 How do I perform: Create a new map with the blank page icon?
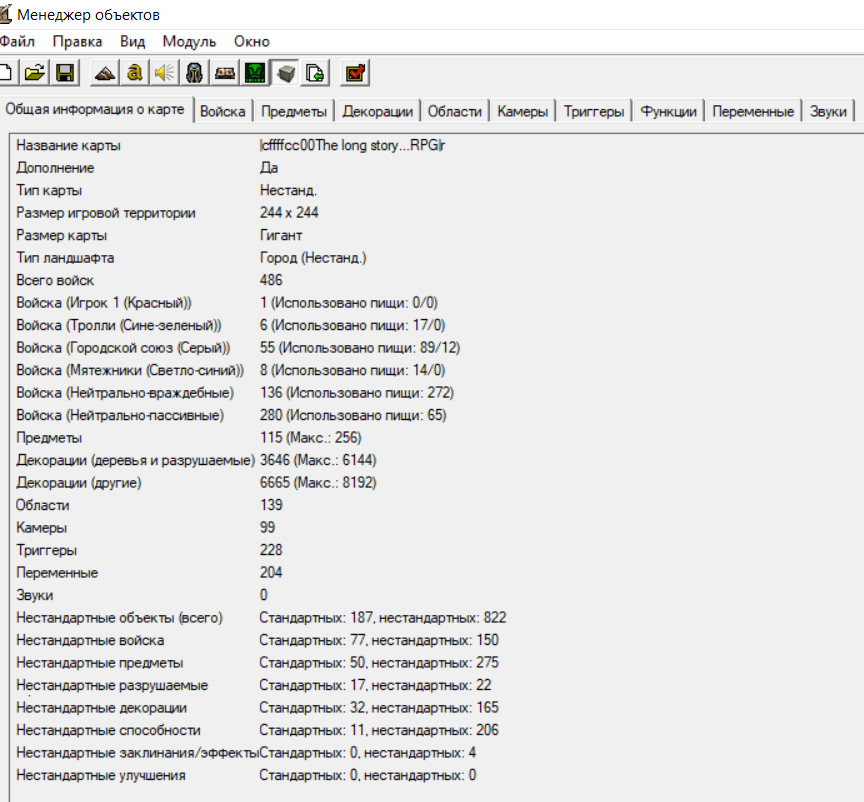7,73
